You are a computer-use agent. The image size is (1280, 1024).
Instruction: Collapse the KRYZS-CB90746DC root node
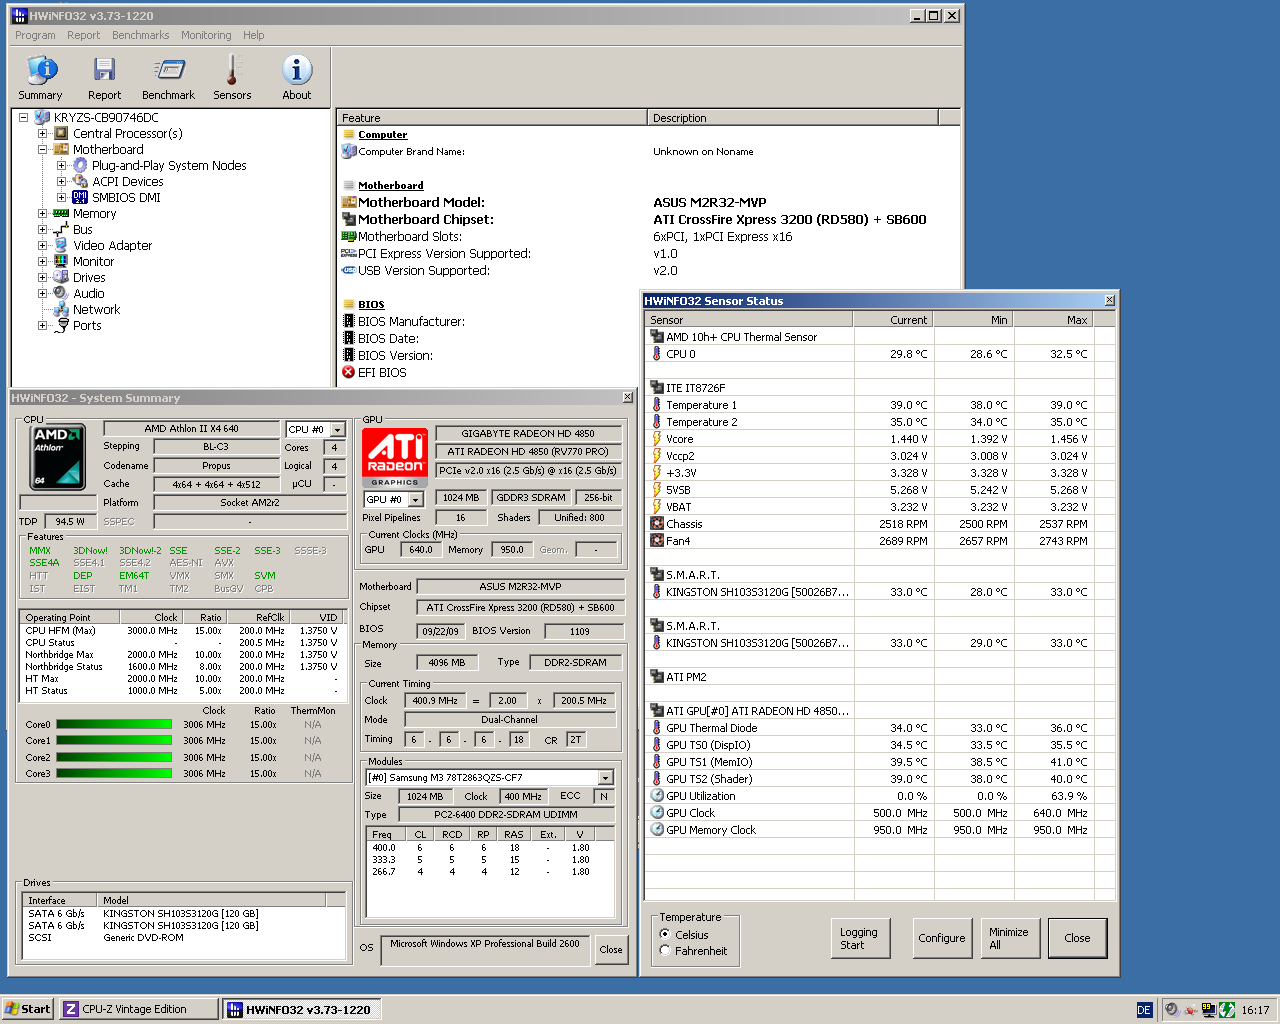23,117
